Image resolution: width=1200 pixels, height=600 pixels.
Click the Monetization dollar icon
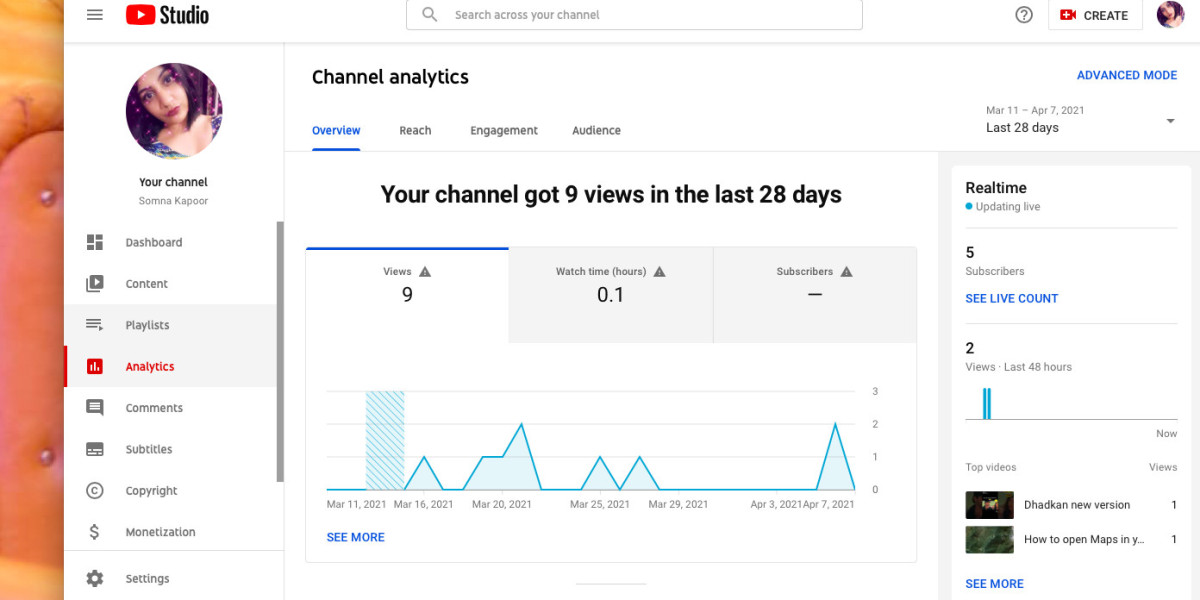click(x=95, y=532)
